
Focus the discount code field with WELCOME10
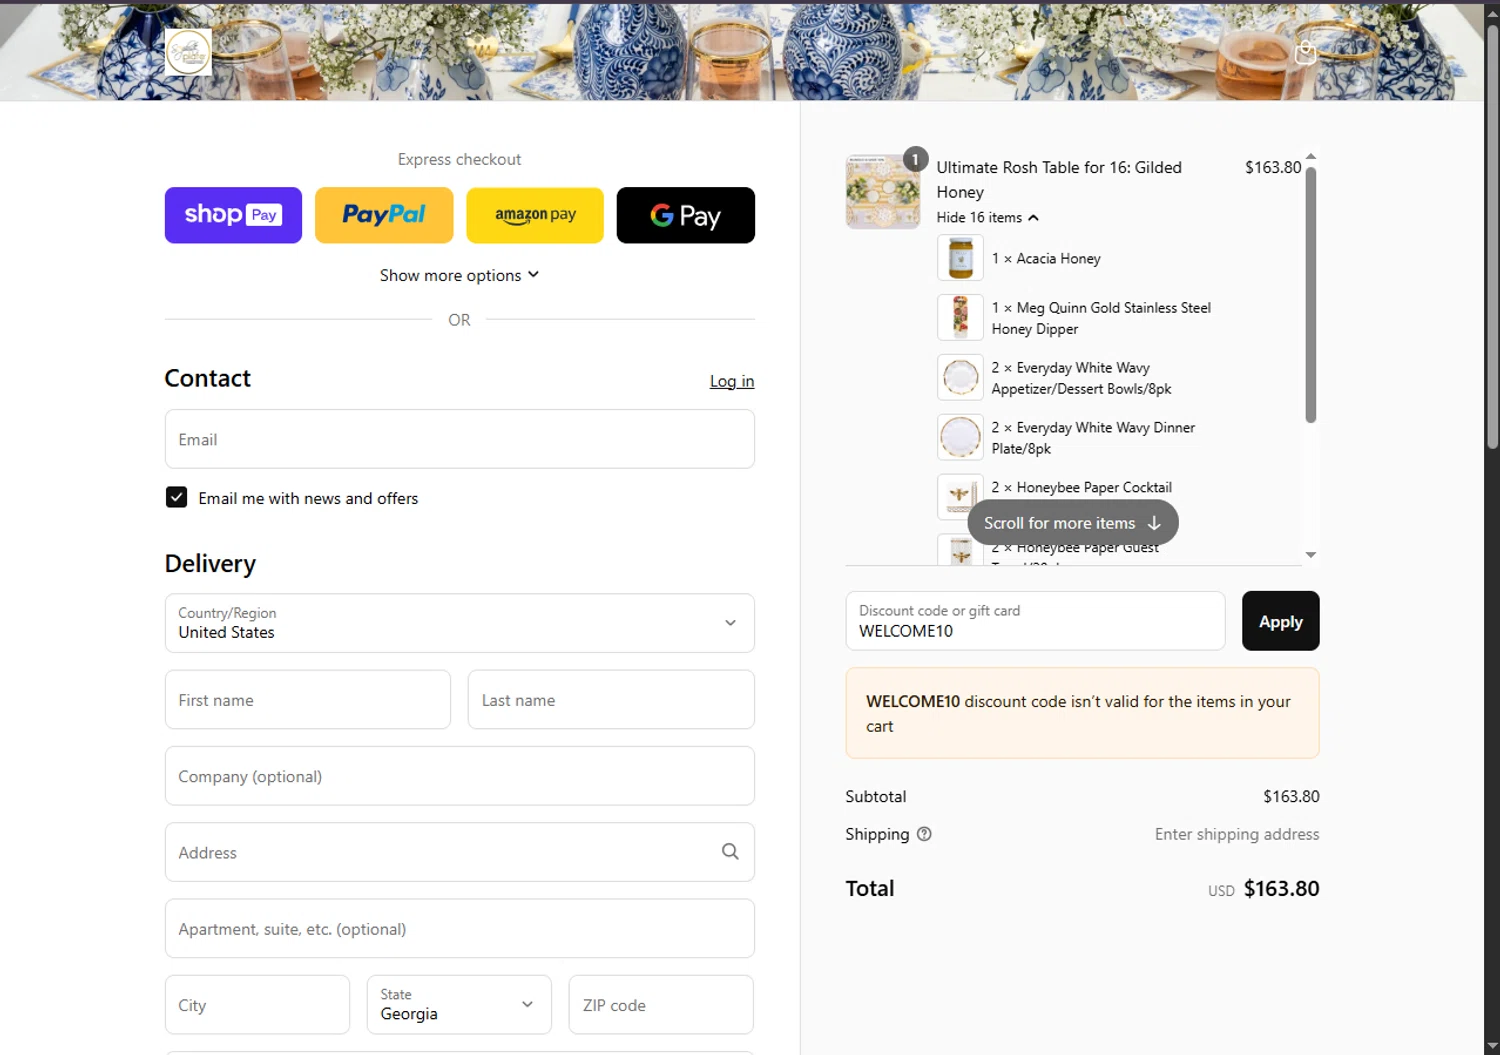(1035, 621)
